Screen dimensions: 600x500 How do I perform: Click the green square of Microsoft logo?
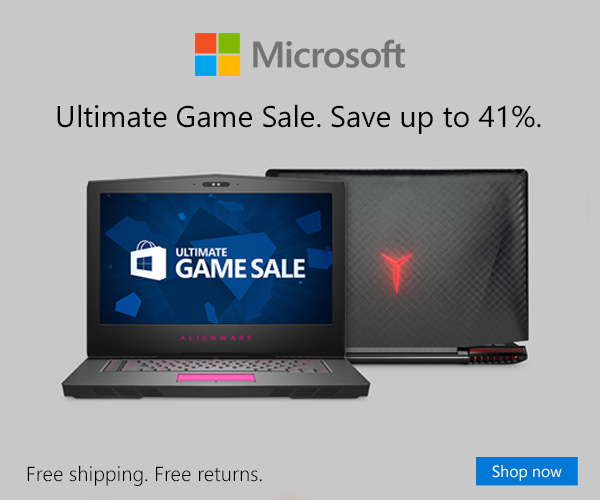229,43
